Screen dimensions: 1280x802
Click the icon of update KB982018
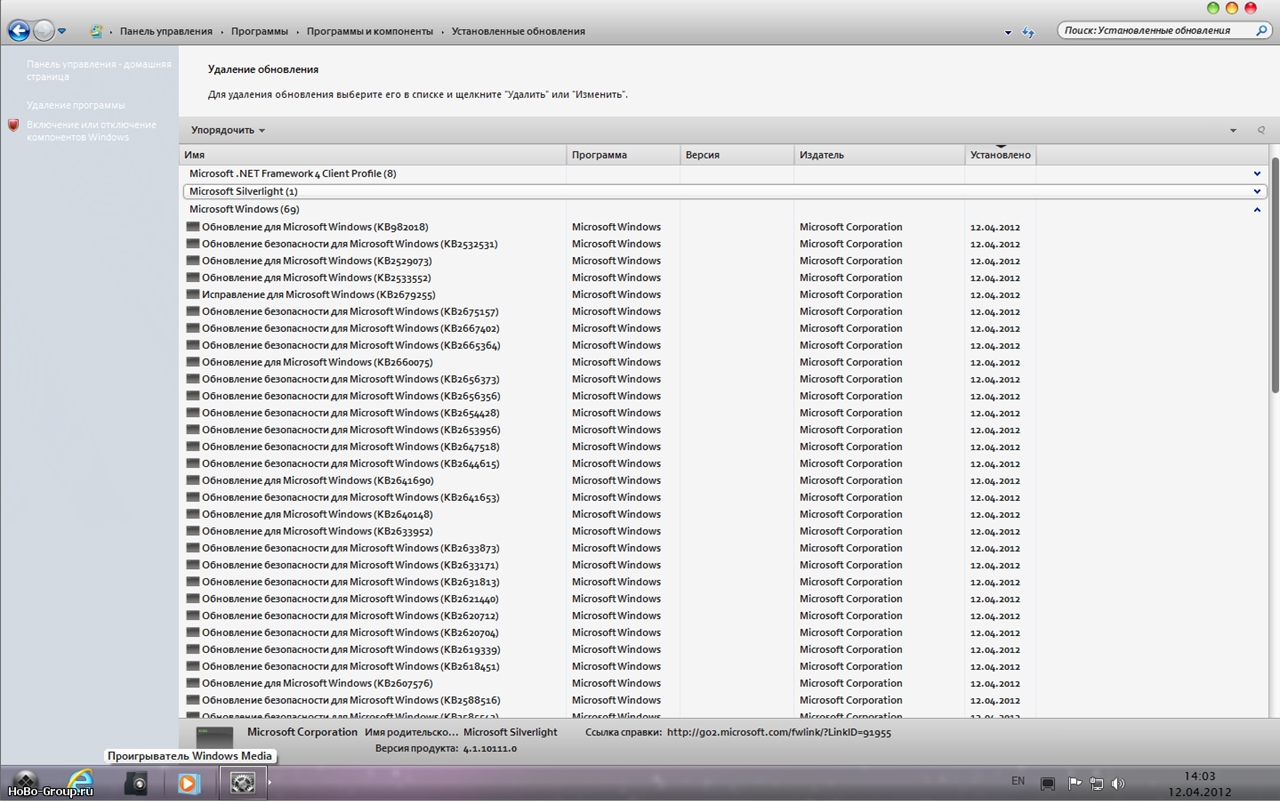(x=193, y=227)
